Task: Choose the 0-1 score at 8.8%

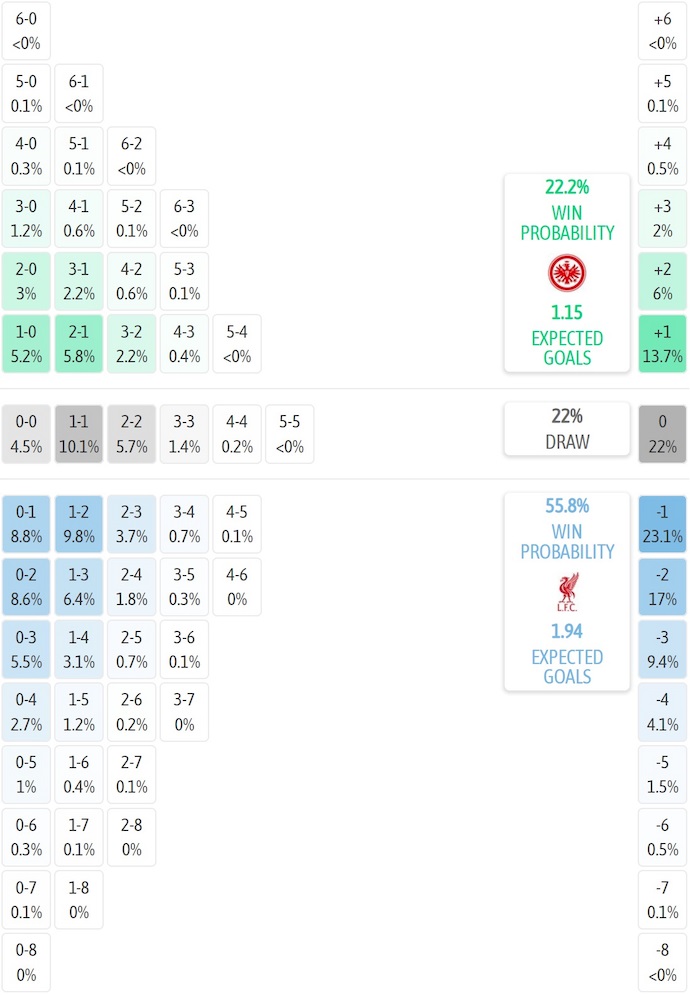Action: click(x=27, y=524)
